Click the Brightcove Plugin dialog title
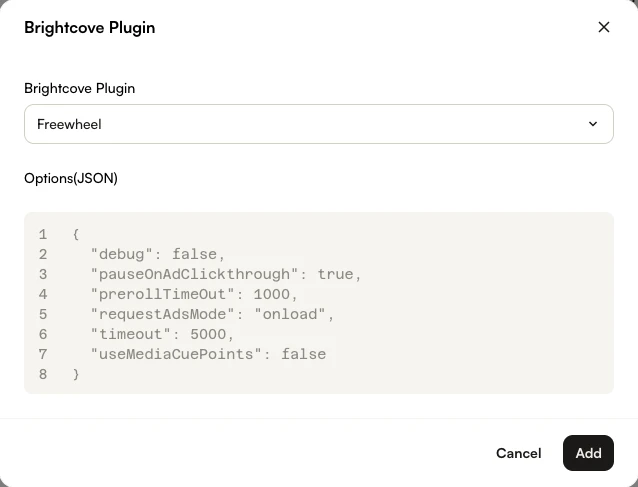Viewport: 638px width, 487px height. pyautogui.click(x=90, y=28)
